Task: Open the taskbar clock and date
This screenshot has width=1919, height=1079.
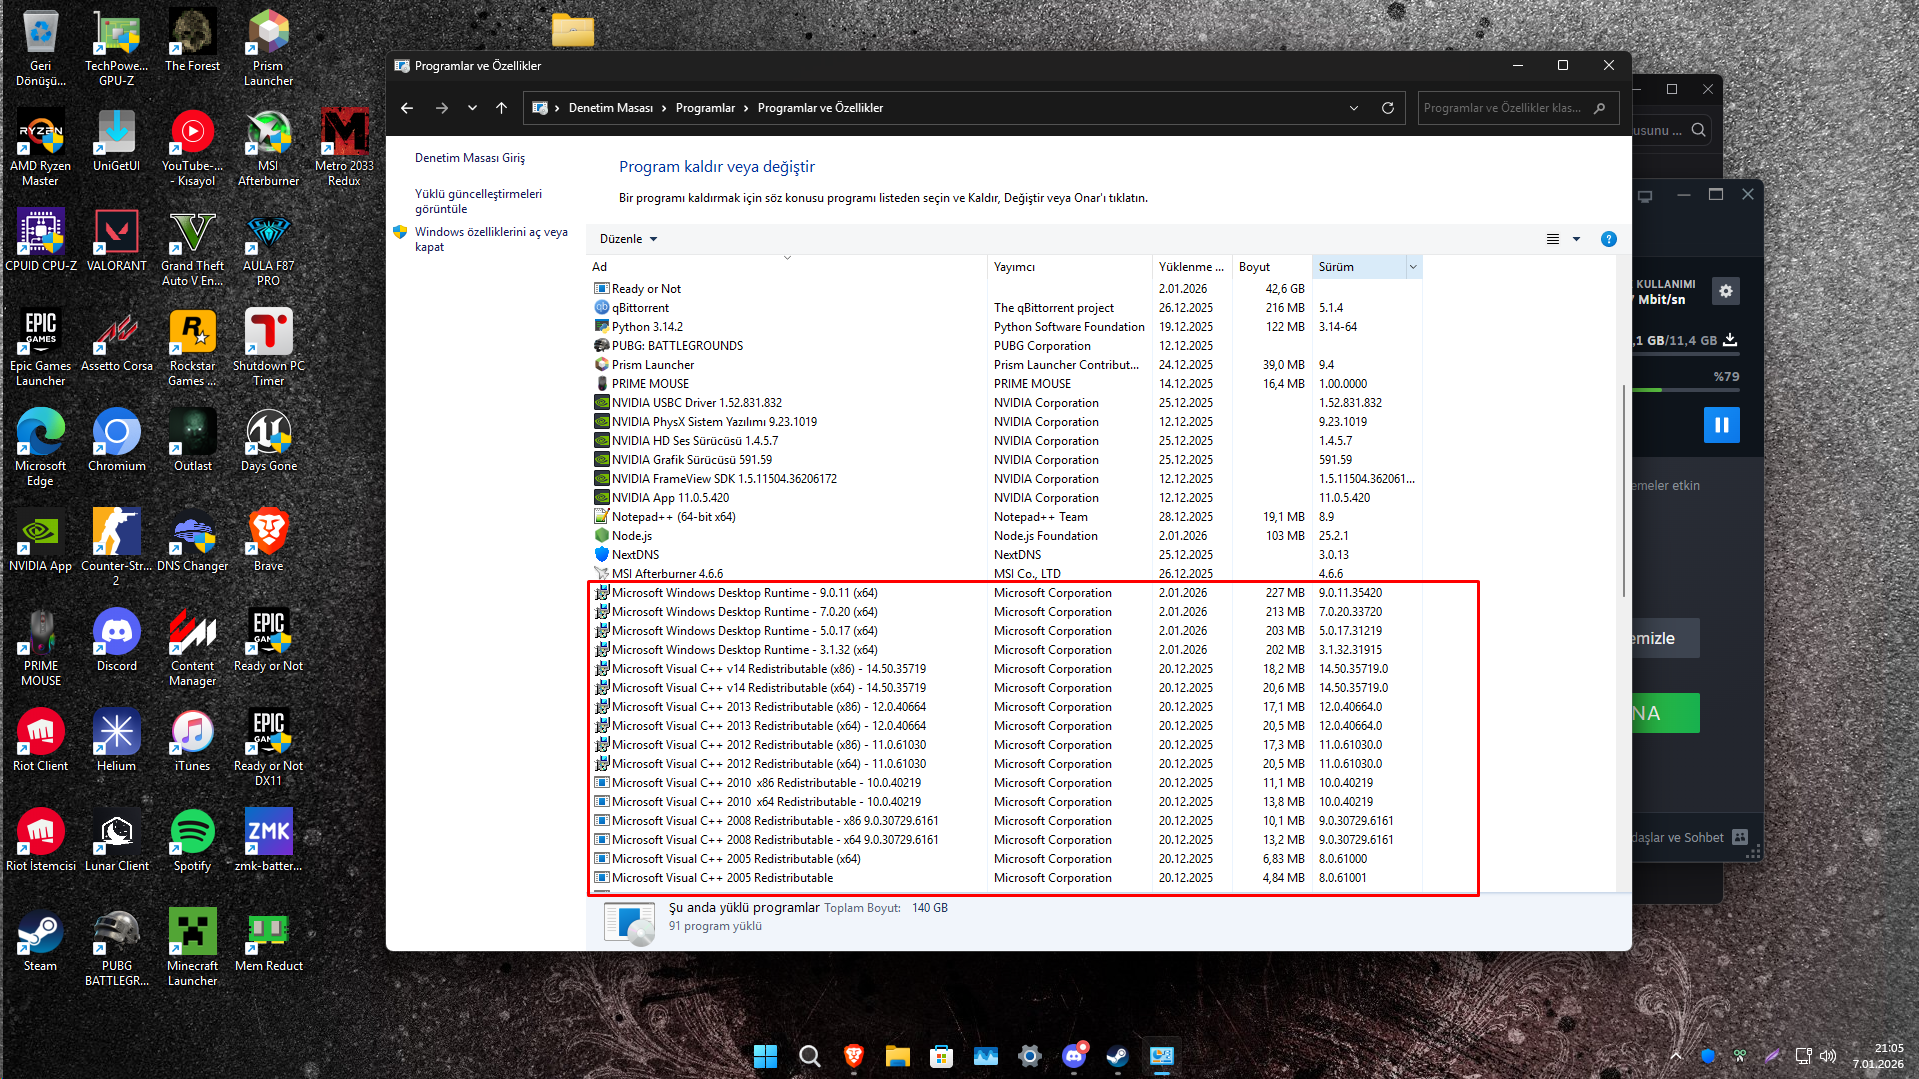Action: click(1877, 1056)
